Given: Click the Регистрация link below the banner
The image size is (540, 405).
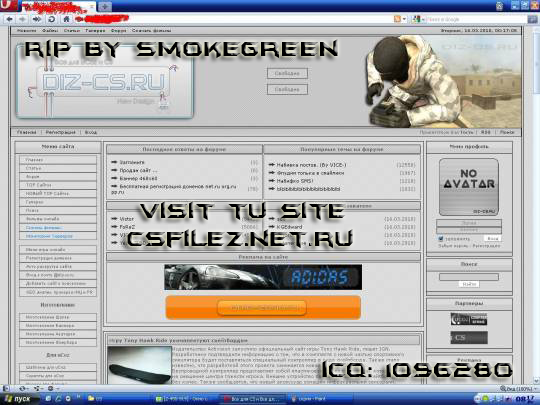Looking at the screenshot, I should 61,132.
